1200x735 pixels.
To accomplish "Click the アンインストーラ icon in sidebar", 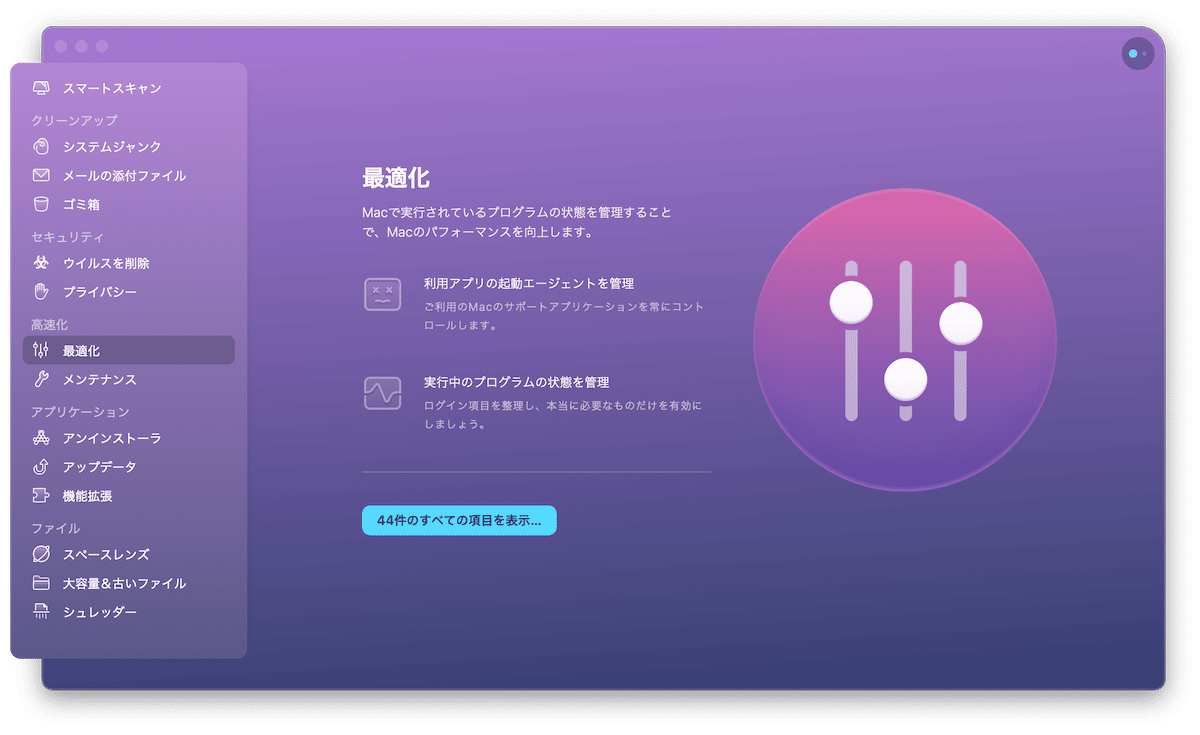I will (x=41, y=438).
